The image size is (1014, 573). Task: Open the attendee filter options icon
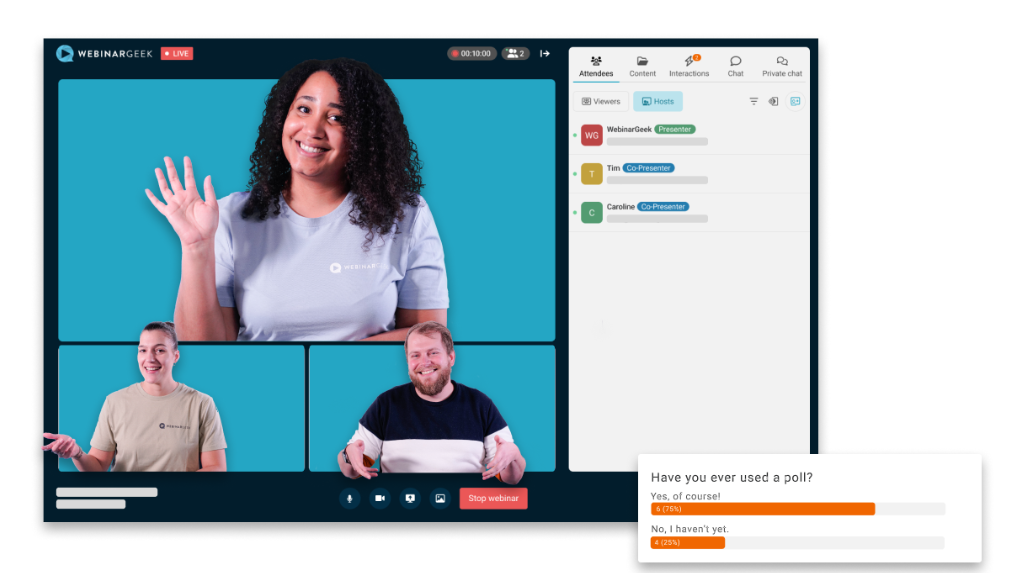754,101
